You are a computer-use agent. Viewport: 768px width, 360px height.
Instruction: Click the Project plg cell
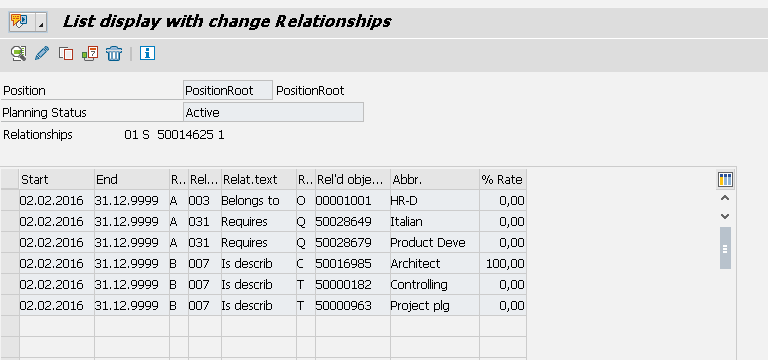[x=435, y=306]
